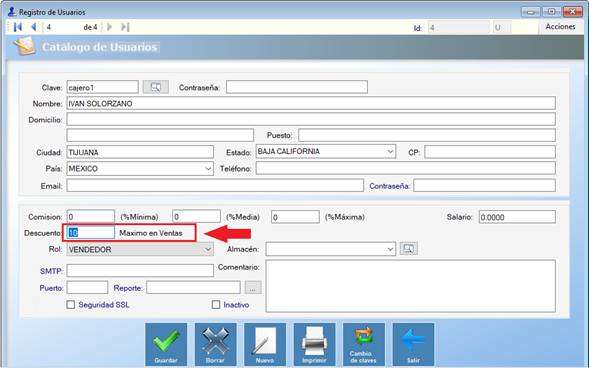Open the País dropdown
589x368 pixels.
pyautogui.click(x=208, y=169)
